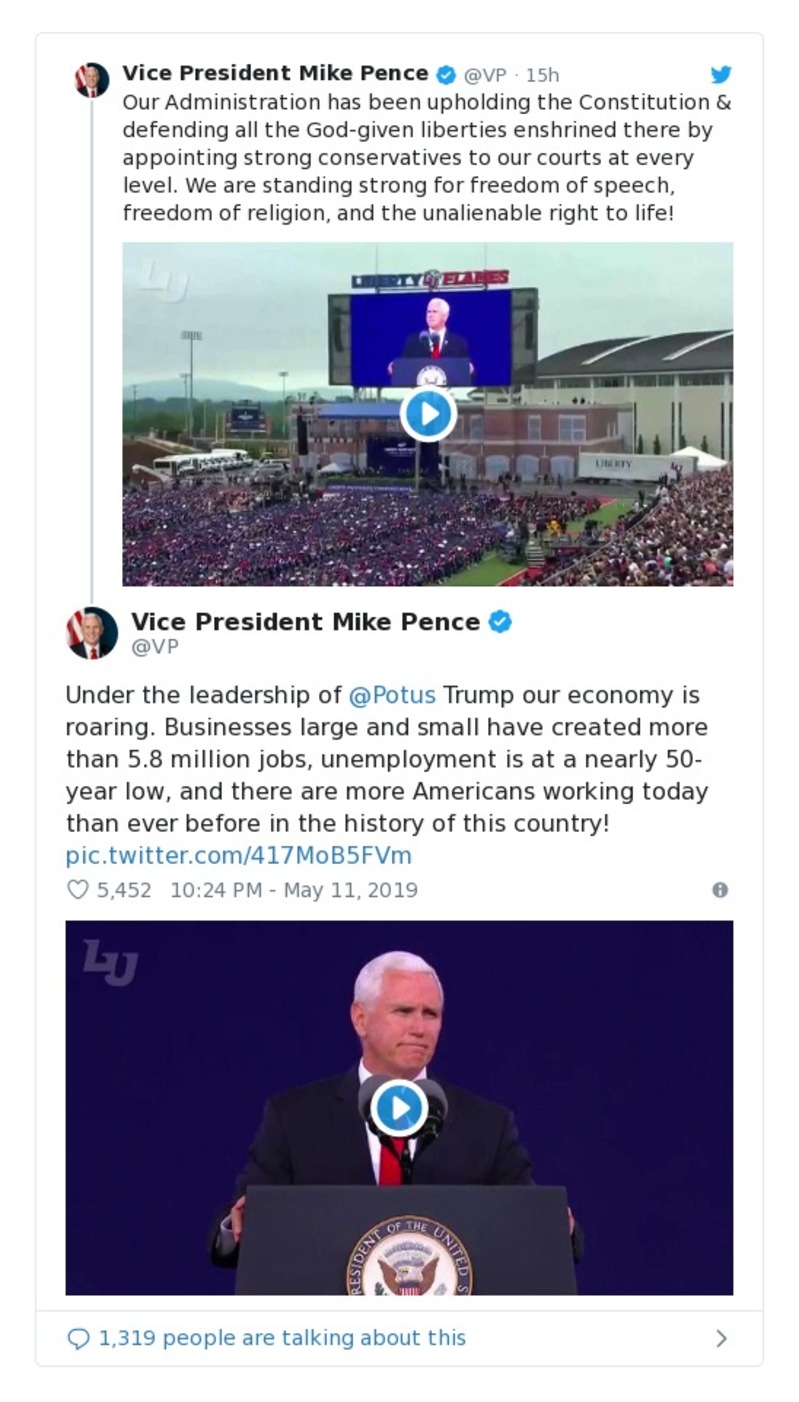Select the play icon on the stadium video
The height and width of the screenshot is (1402, 799).
(428, 413)
